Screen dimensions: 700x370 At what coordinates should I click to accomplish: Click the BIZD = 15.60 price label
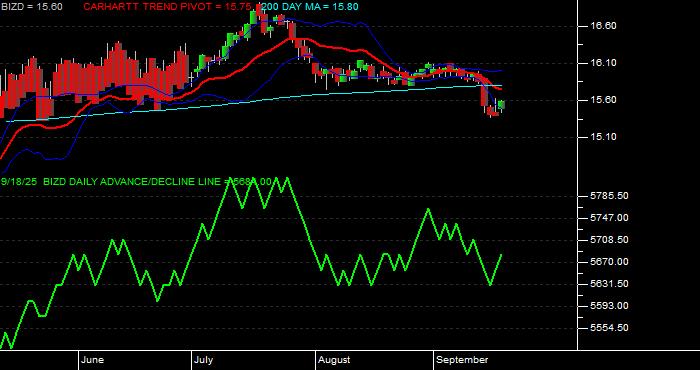(32, 7)
